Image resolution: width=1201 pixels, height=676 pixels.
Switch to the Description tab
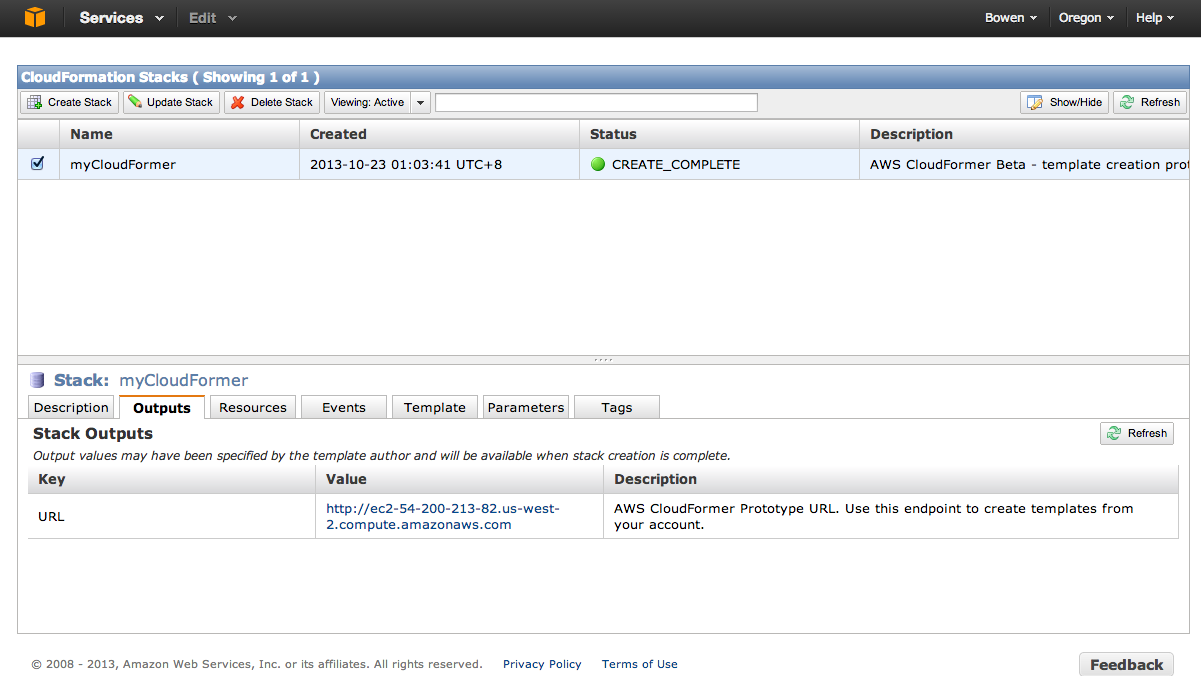71,407
